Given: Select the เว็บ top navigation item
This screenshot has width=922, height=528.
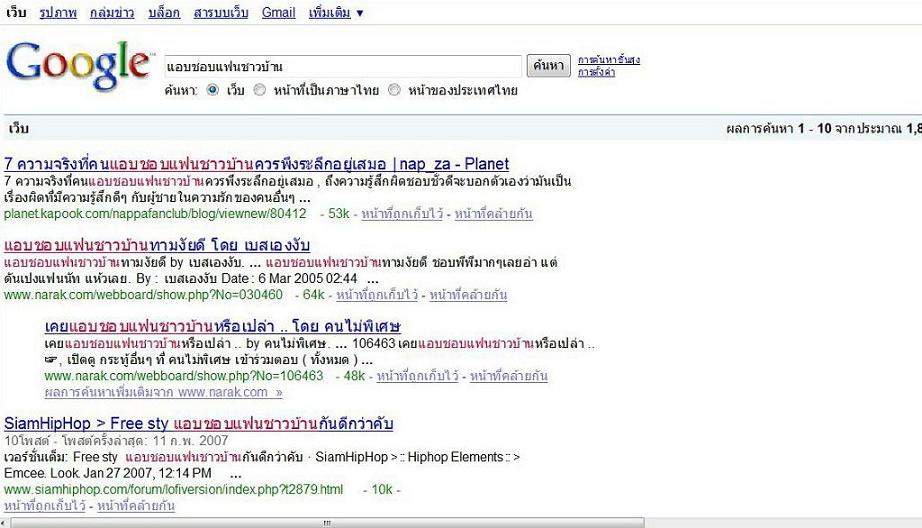Looking at the screenshot, I should 16,12.
